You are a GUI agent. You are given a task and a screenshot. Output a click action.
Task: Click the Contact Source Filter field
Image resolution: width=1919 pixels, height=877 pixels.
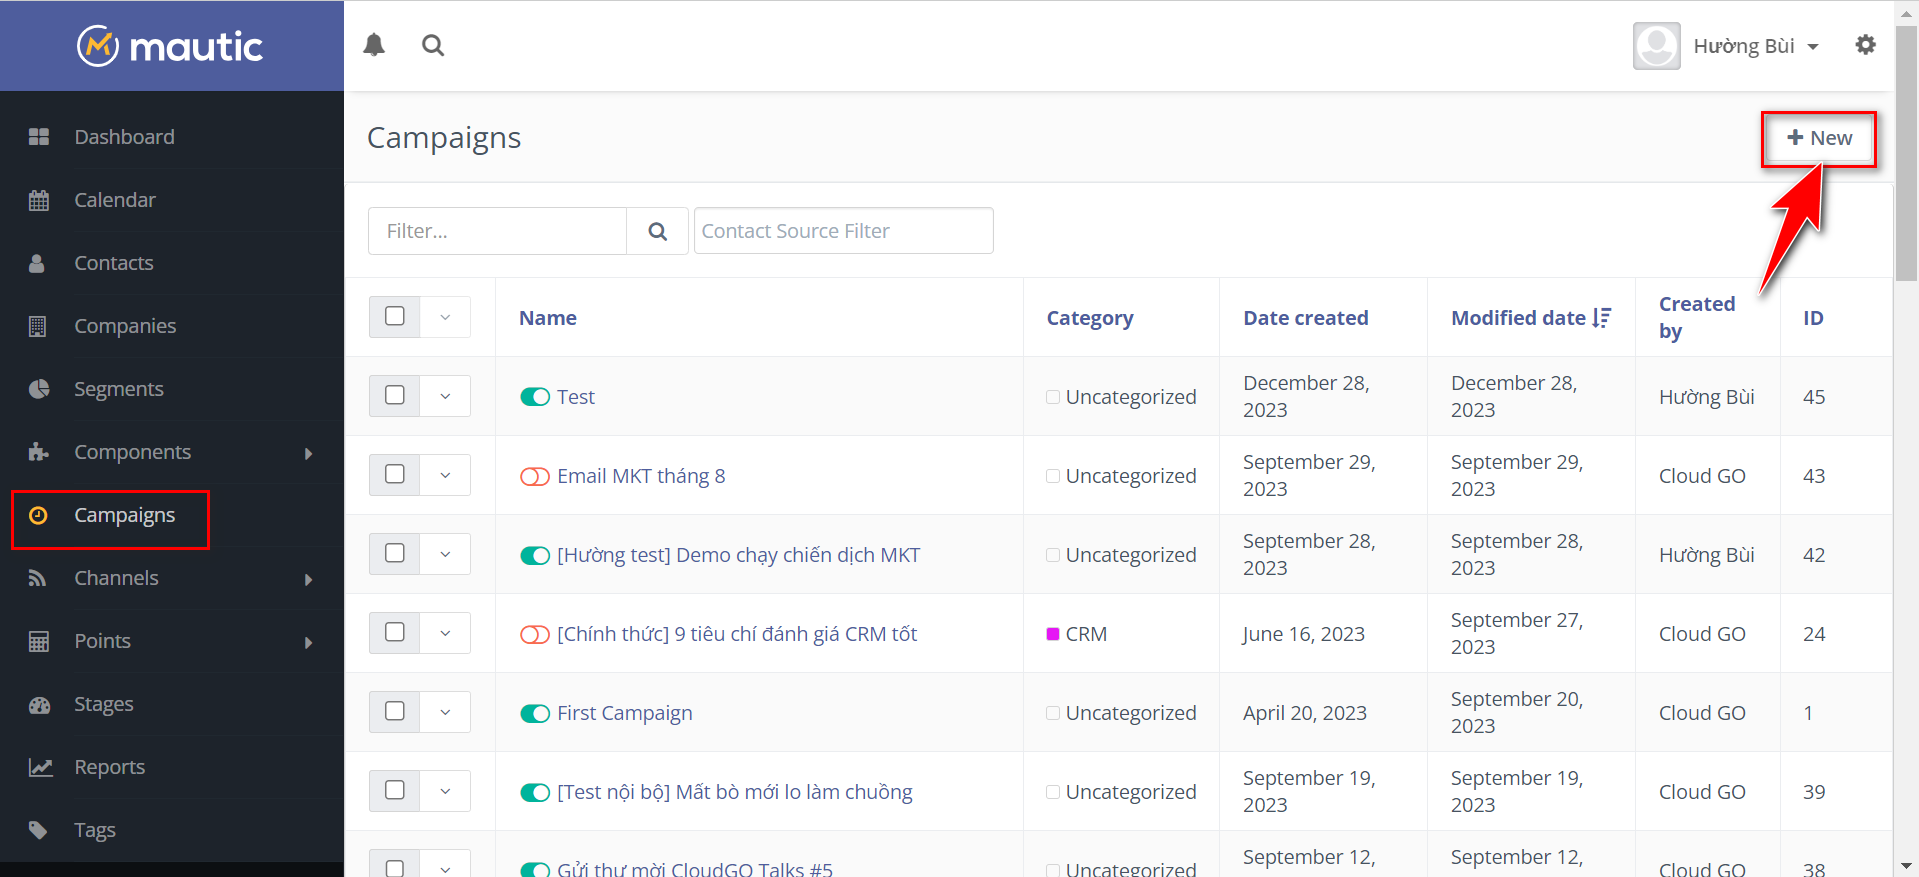(843, 231)
